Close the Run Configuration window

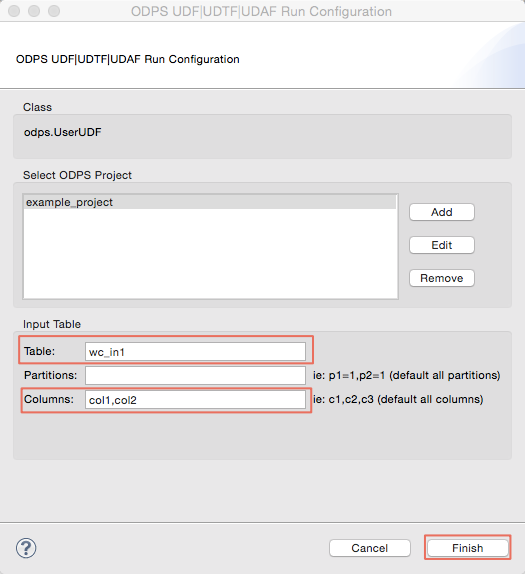[x=14, y=11]
